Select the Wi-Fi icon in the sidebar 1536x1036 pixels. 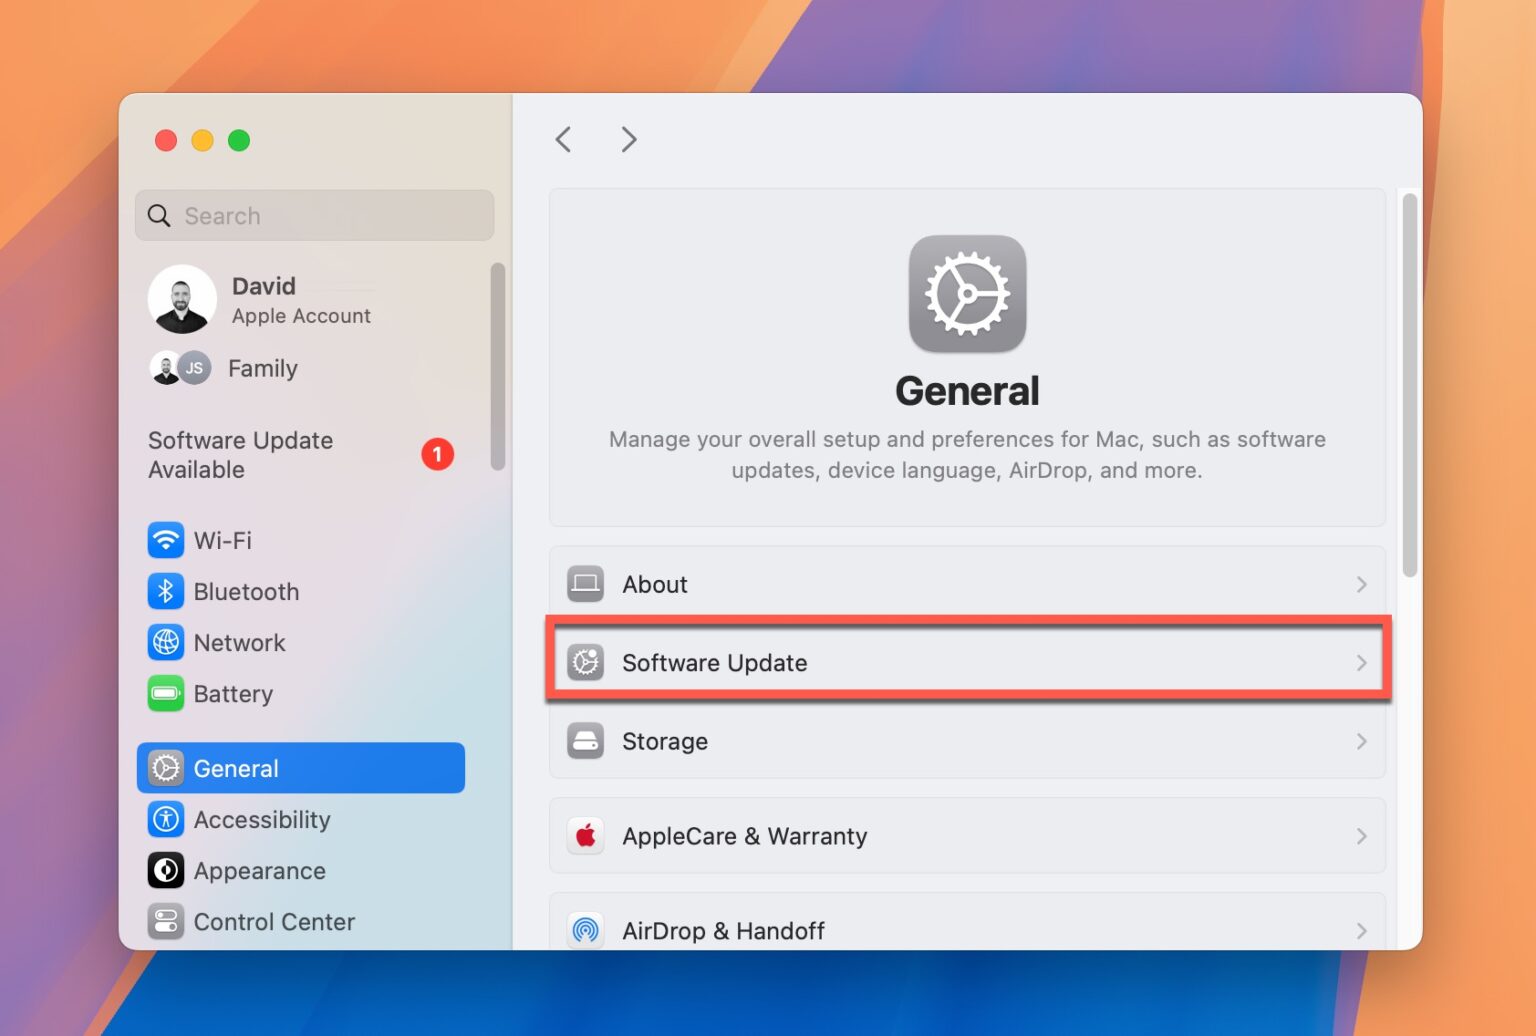point(166,540)
